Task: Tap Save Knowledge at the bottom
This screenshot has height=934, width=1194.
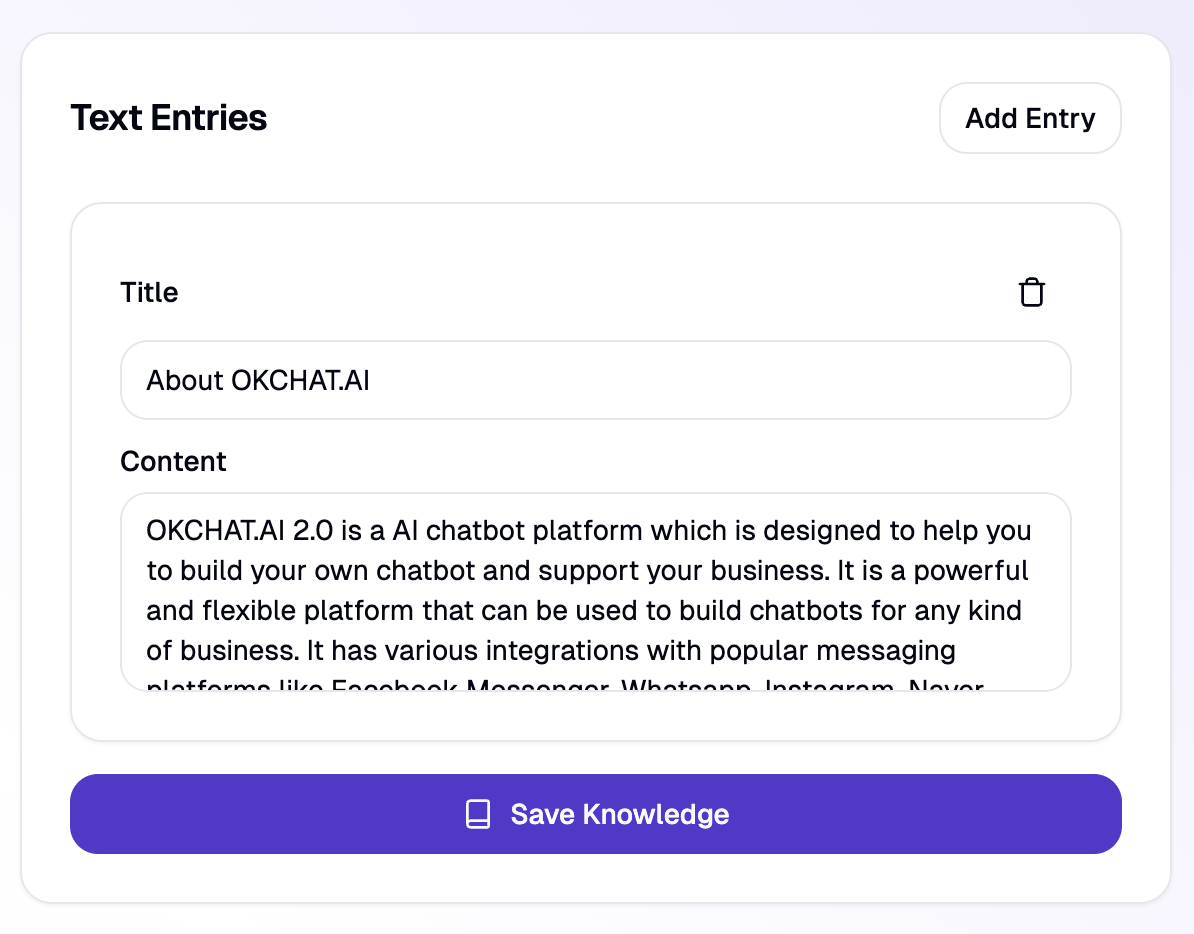Action: [595, 814]
